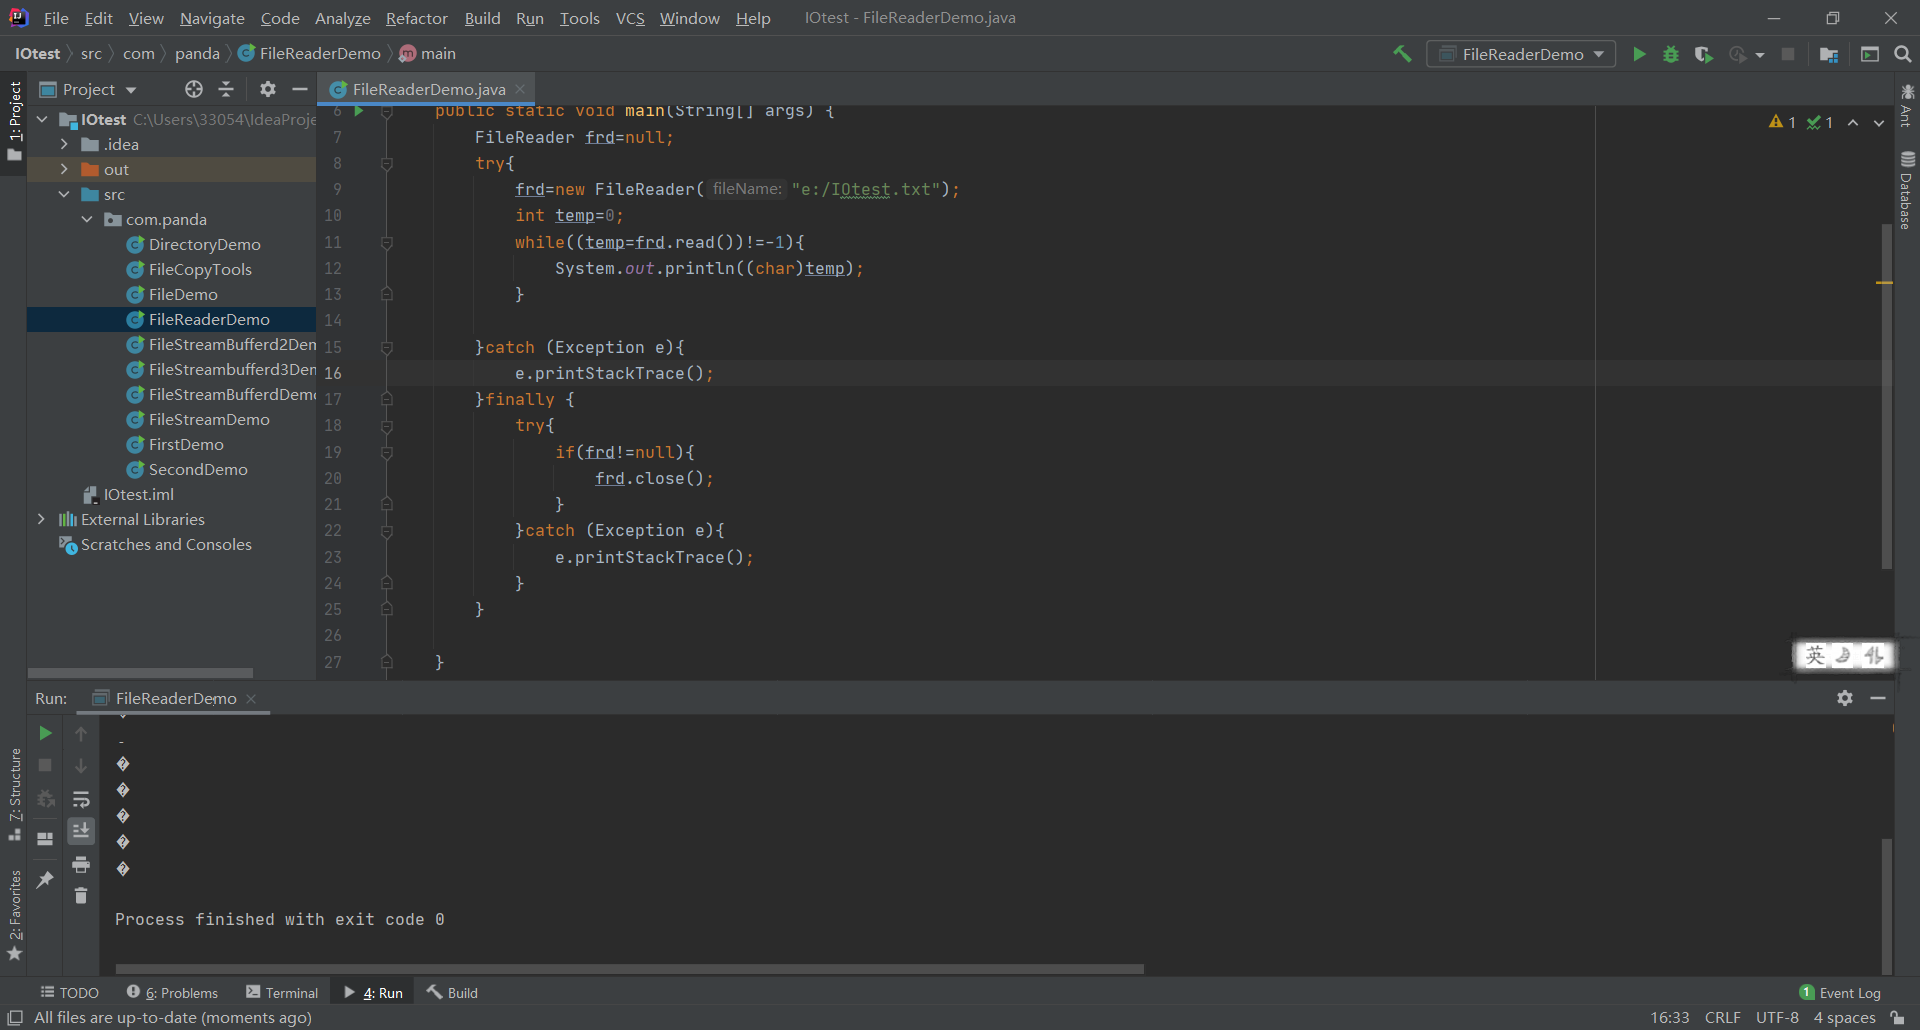Rerun FileReaderDemo in Run panel
This screenshot has height=1030, width=1920.
[45, 733]
